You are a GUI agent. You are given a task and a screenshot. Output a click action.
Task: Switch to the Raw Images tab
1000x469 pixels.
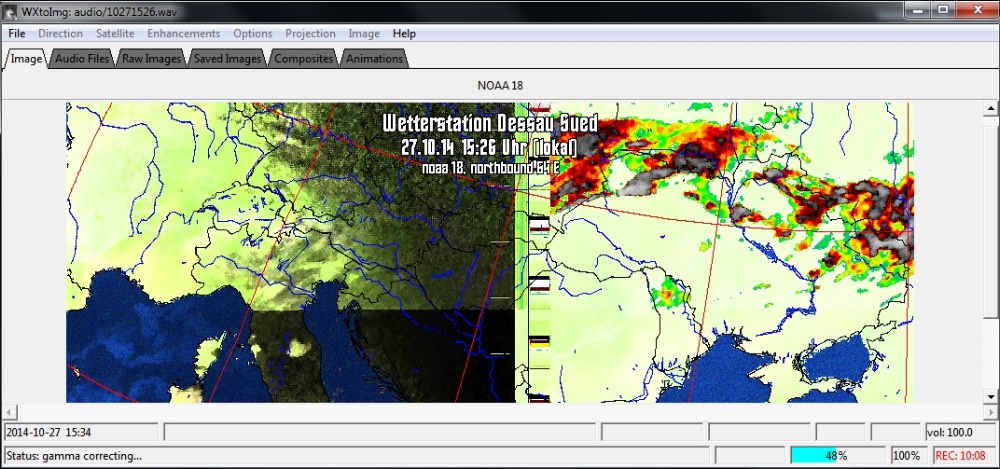tap(152, 59)
